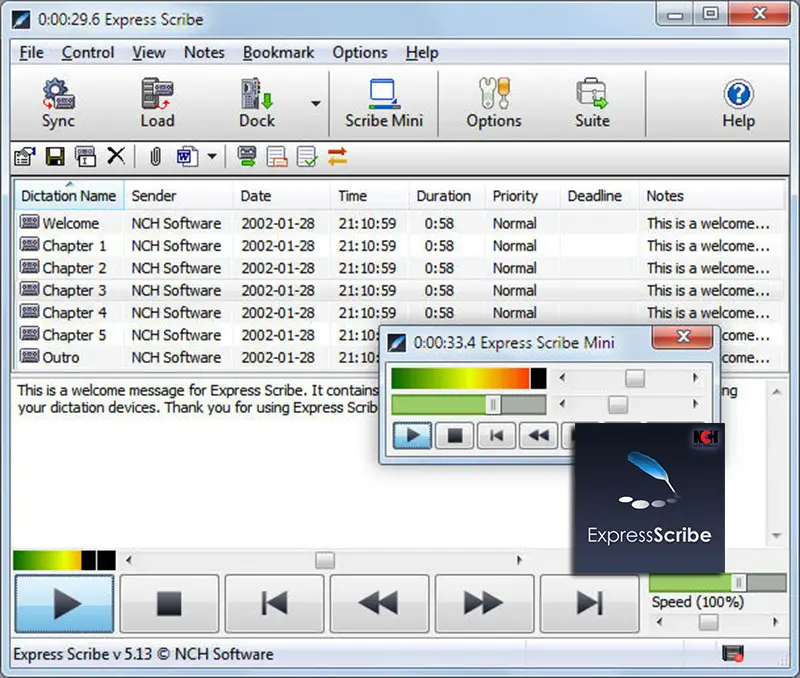Select the Welcome dictation row
This screenshot has height=678, width=800.
point(398,223)
